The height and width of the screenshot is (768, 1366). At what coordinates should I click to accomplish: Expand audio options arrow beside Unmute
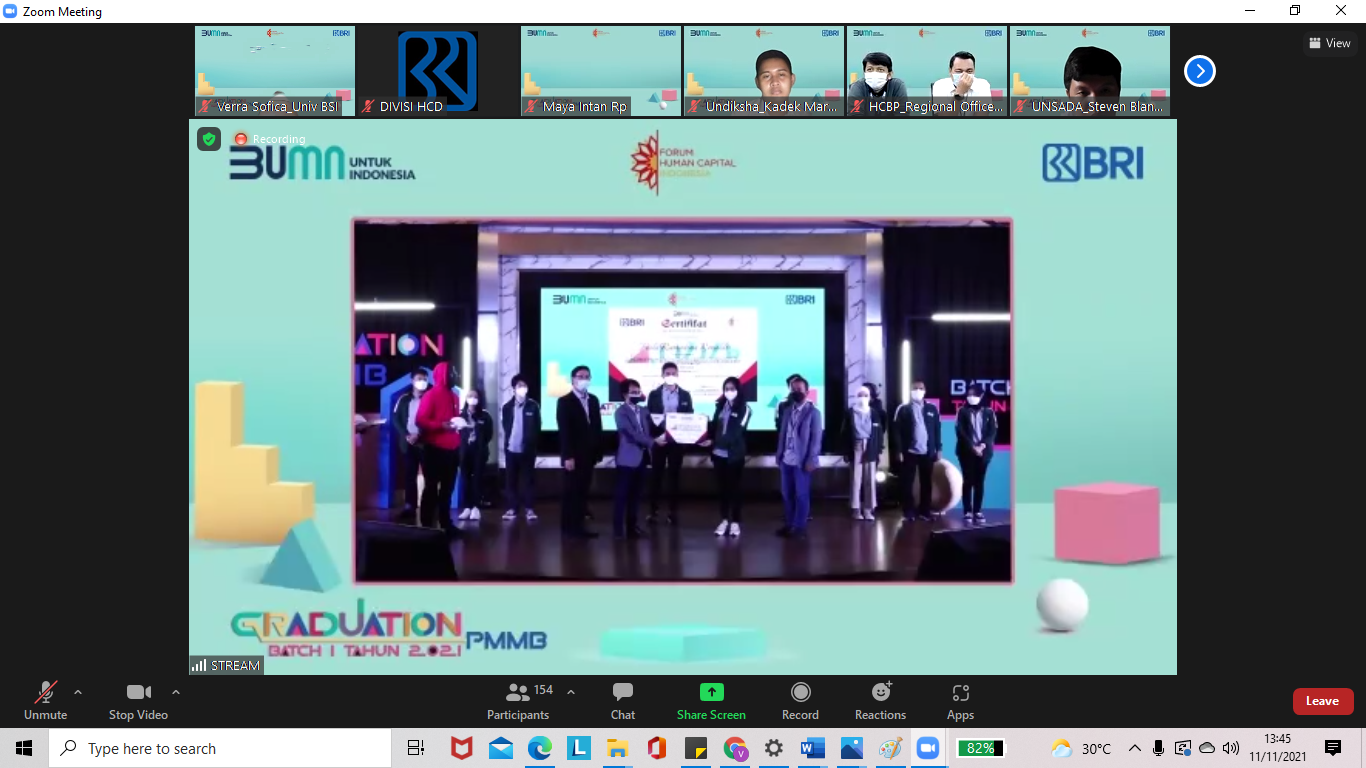[78, 692]
